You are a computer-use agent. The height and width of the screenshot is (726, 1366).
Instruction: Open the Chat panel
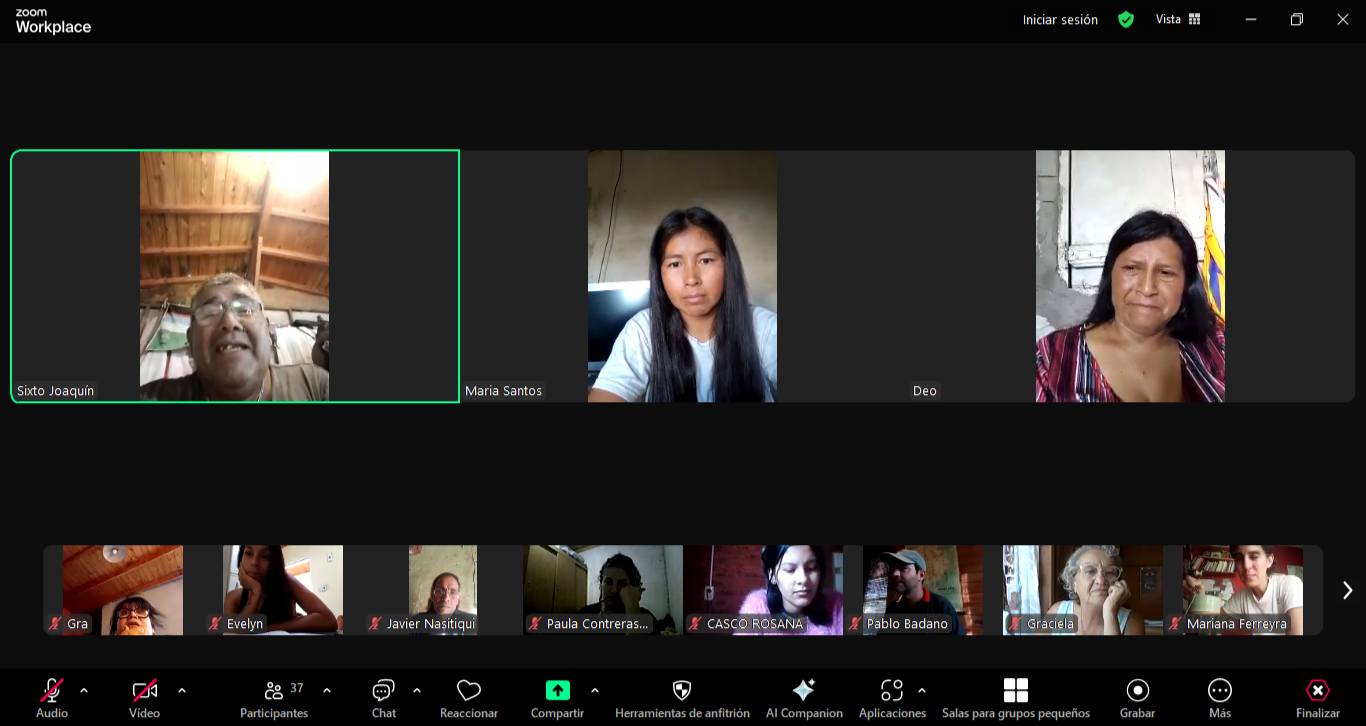click(x=383, y=692)
